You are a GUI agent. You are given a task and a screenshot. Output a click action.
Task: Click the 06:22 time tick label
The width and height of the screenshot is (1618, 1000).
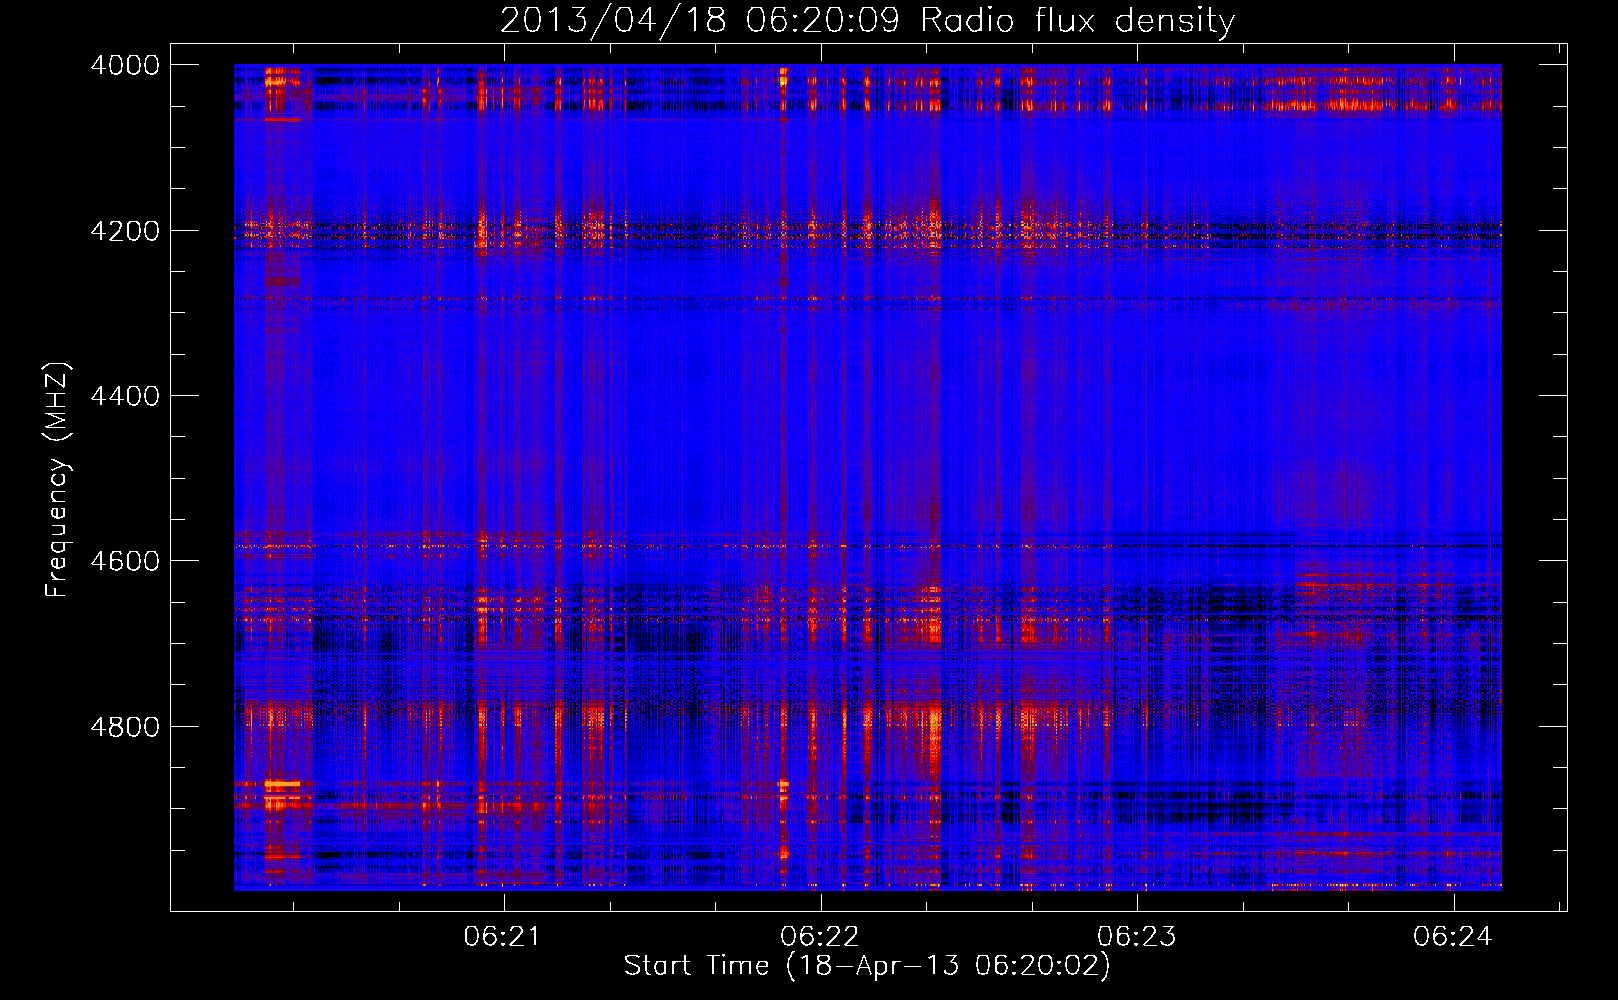click(819, 936)
